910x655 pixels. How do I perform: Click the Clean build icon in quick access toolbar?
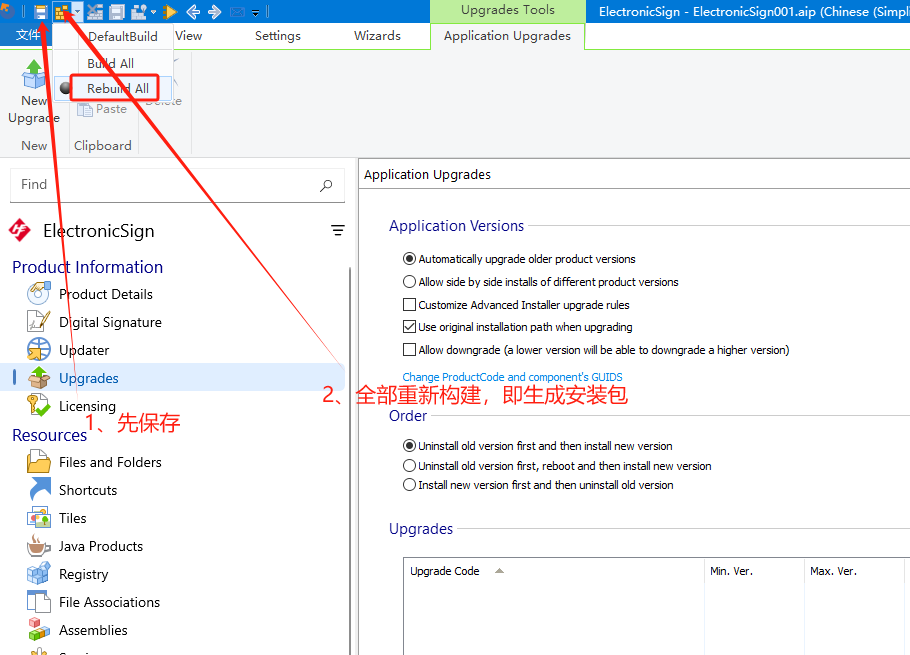pyautogui.click(x=95, y=12)
